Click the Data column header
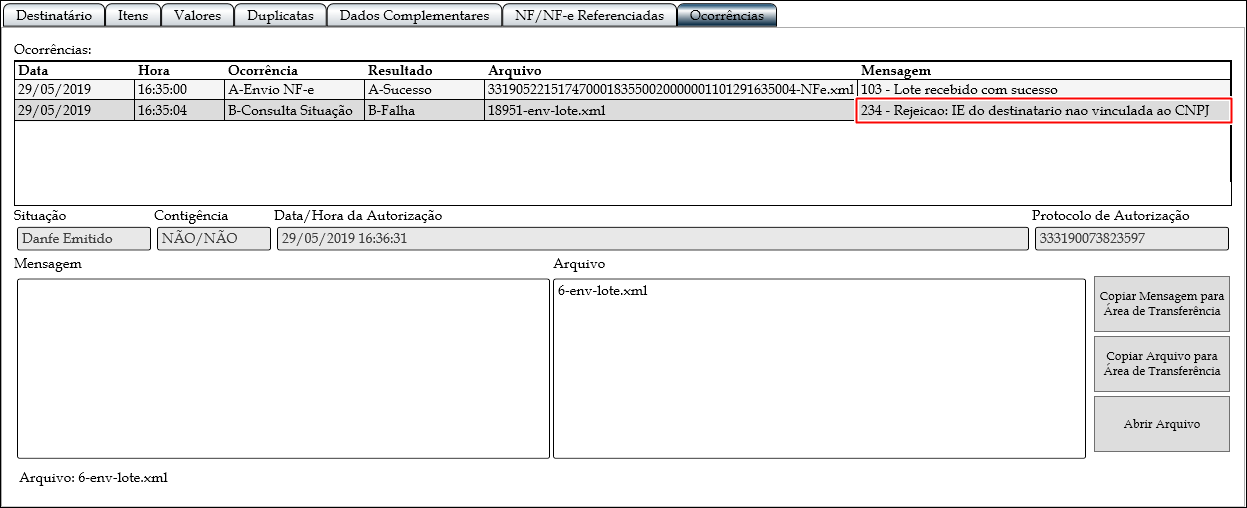 [x=75, y=71]
